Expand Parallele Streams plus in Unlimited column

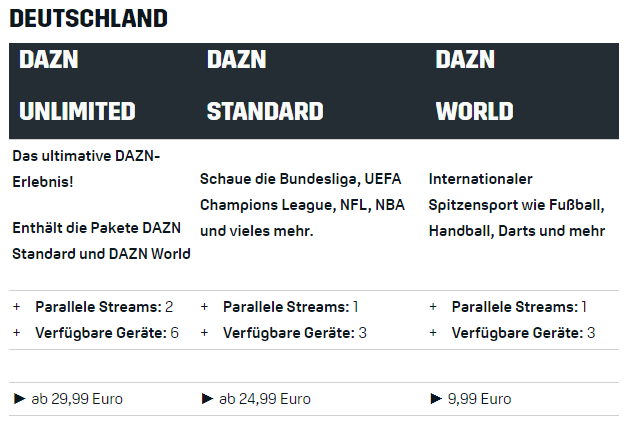16,307
